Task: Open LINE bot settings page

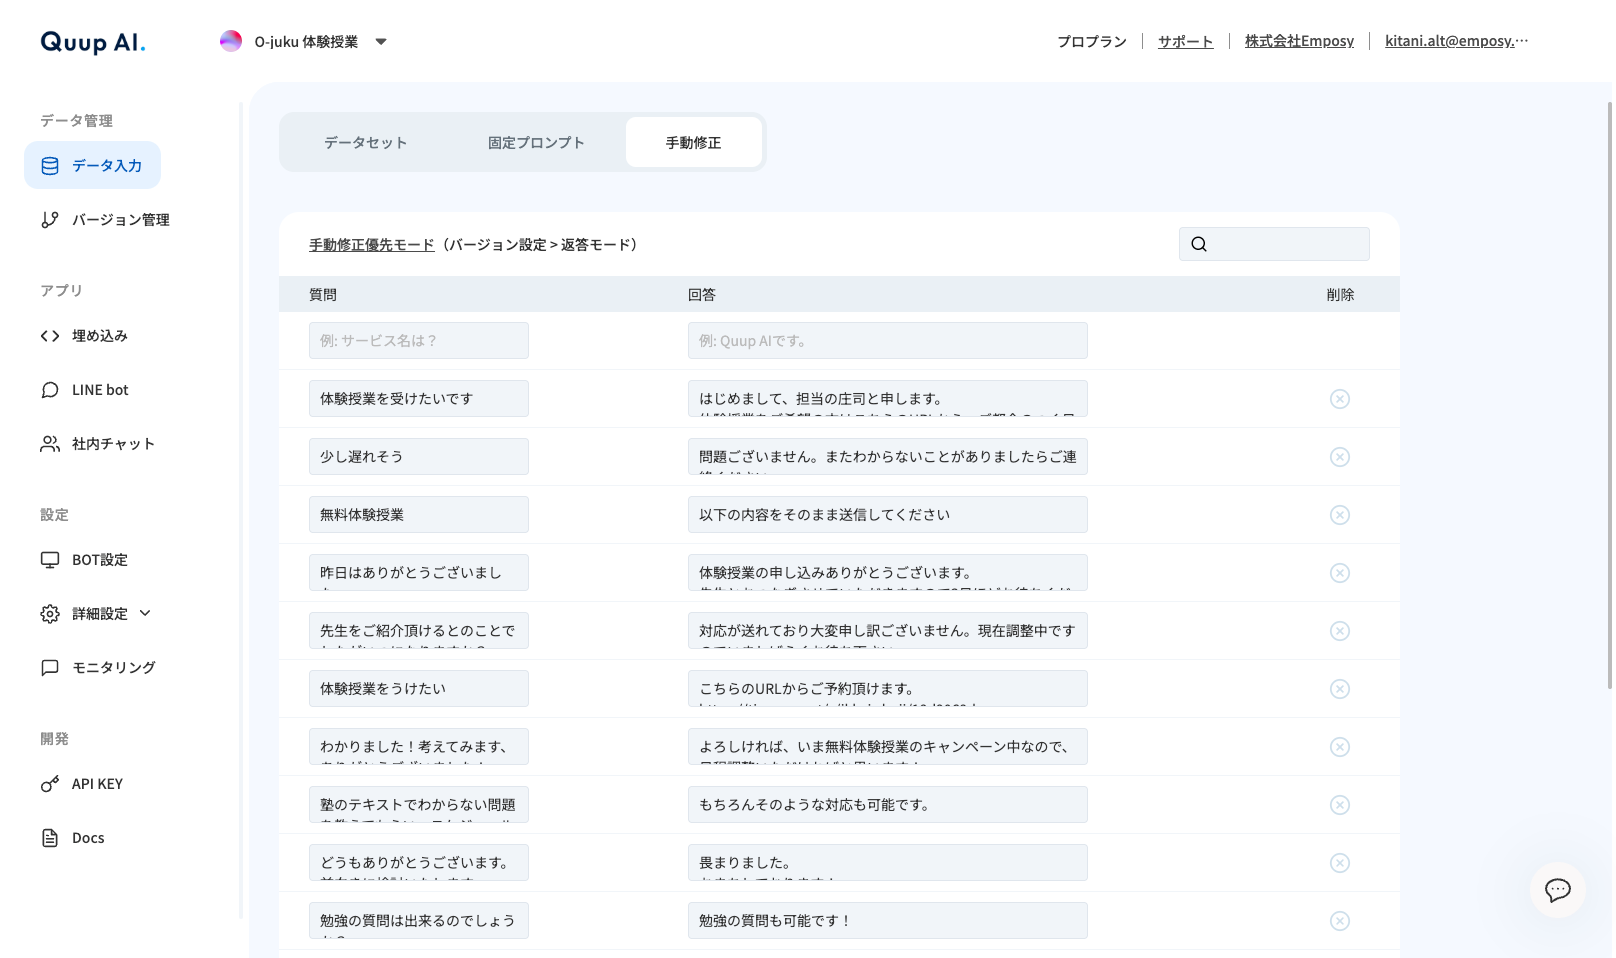Action: (99, 390)
